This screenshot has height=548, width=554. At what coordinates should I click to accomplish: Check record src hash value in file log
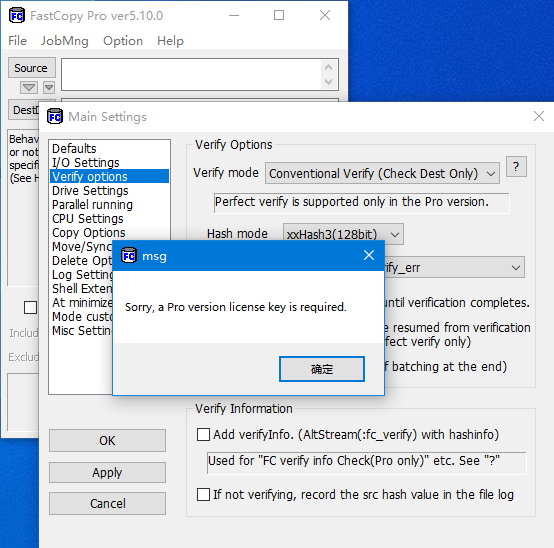pyautogui.click(x=203, y=494)
